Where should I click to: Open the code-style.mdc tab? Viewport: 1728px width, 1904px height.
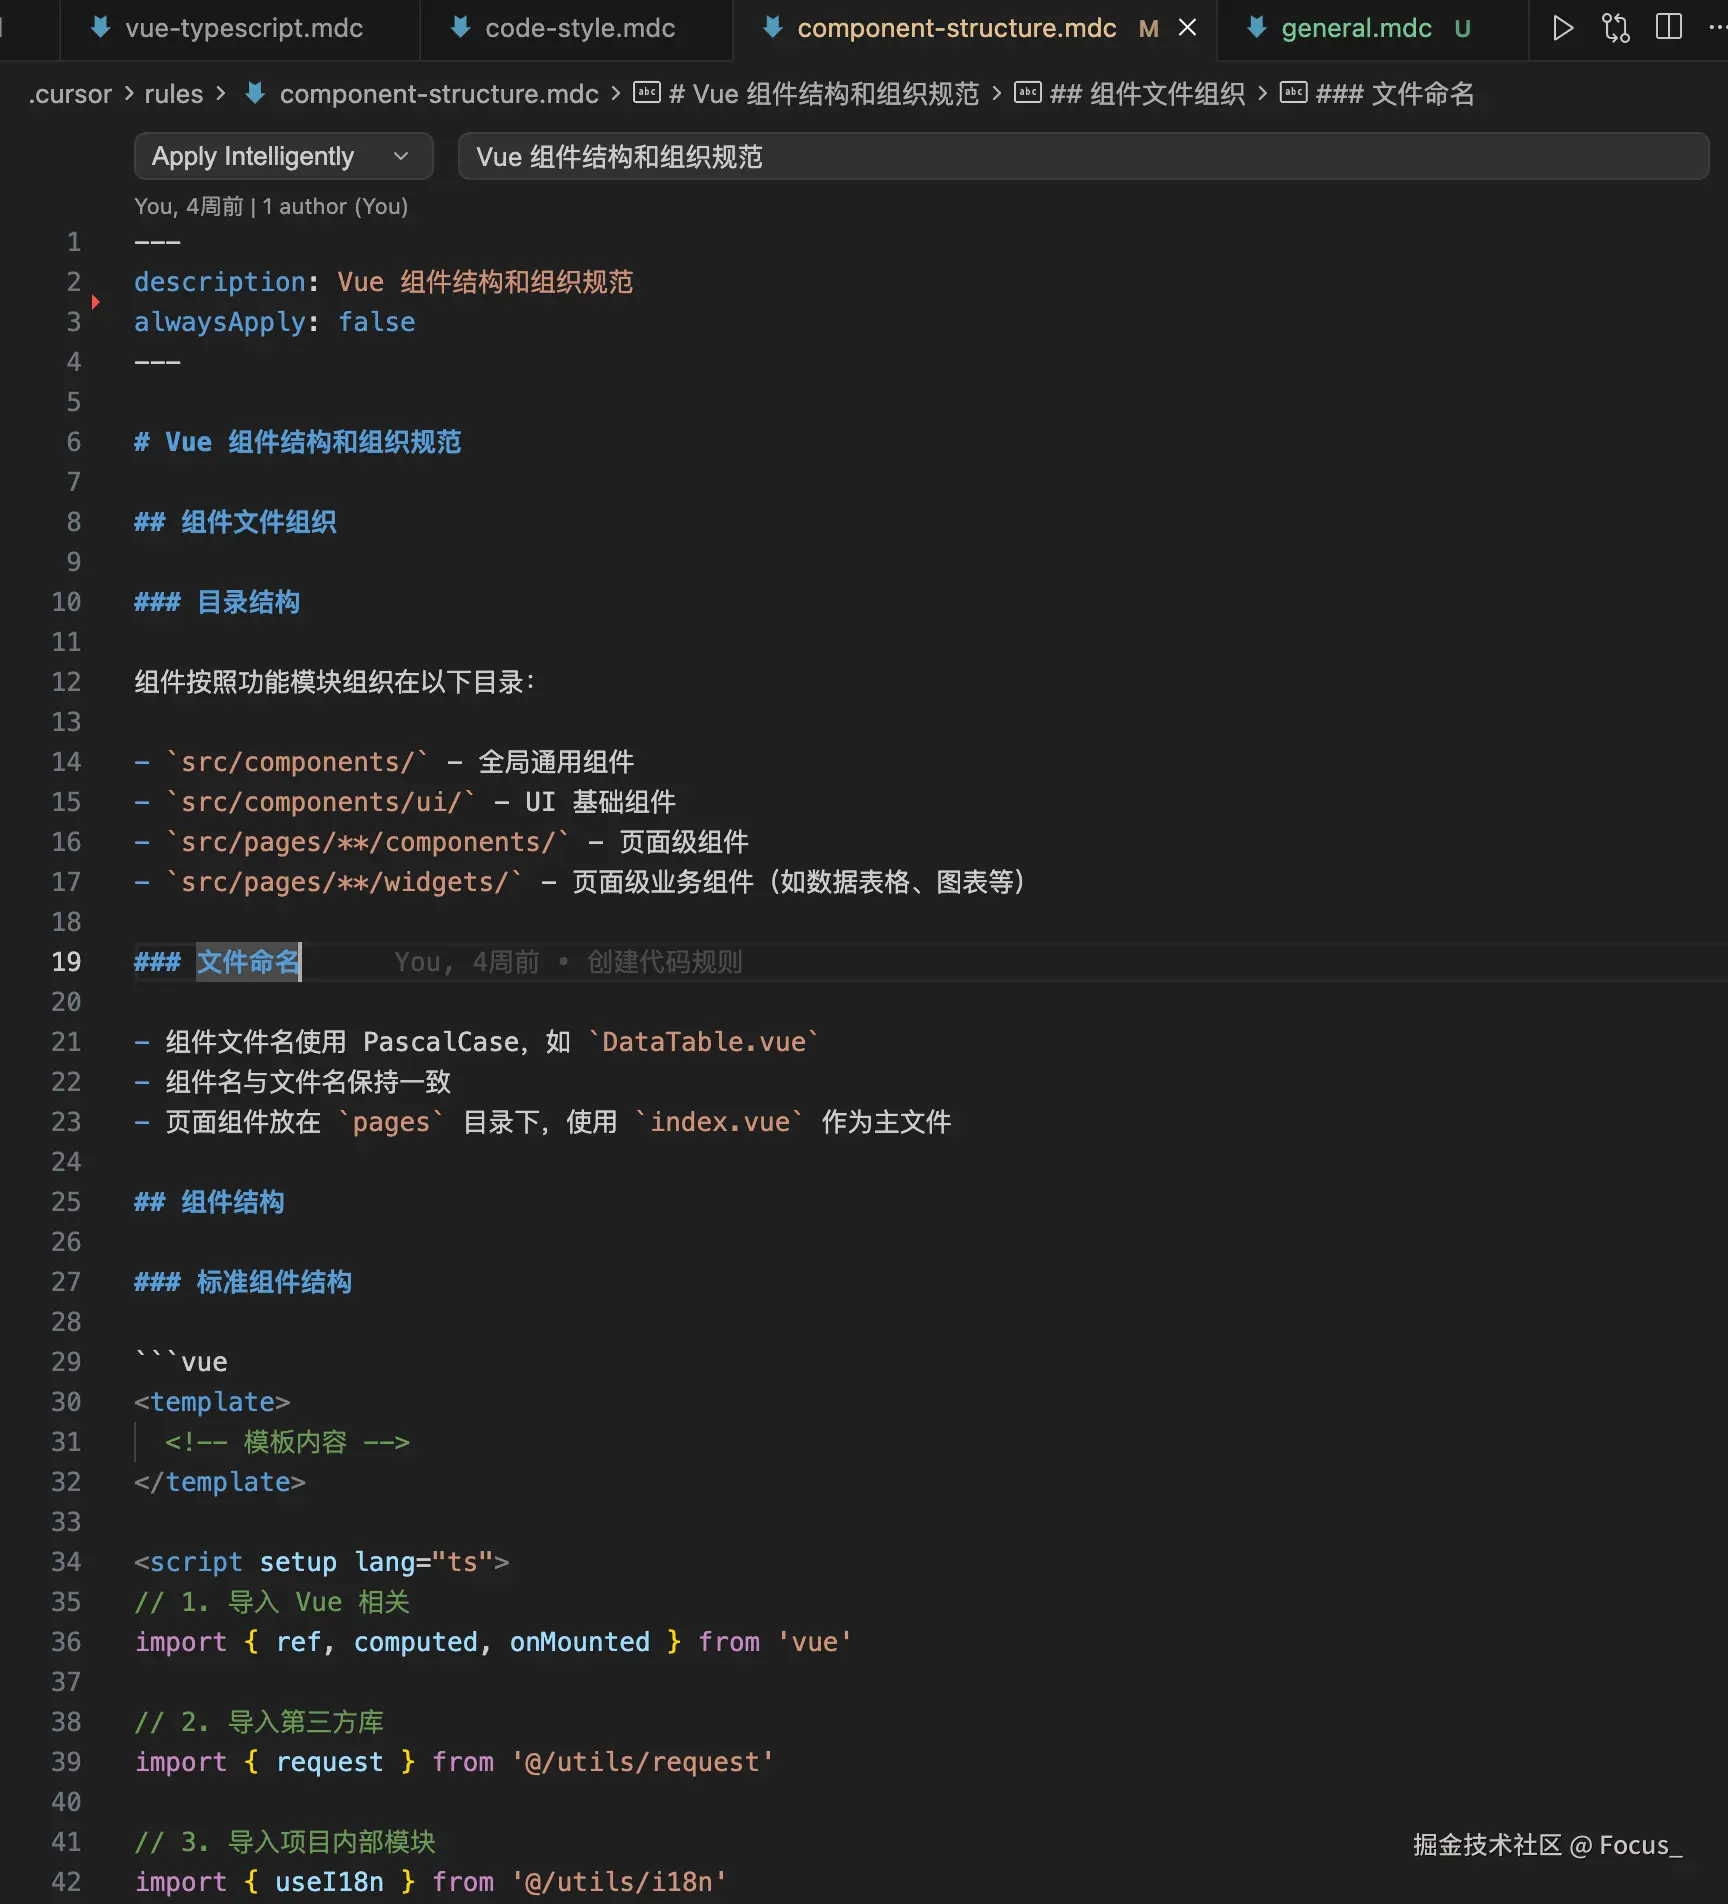coord(577,29)
